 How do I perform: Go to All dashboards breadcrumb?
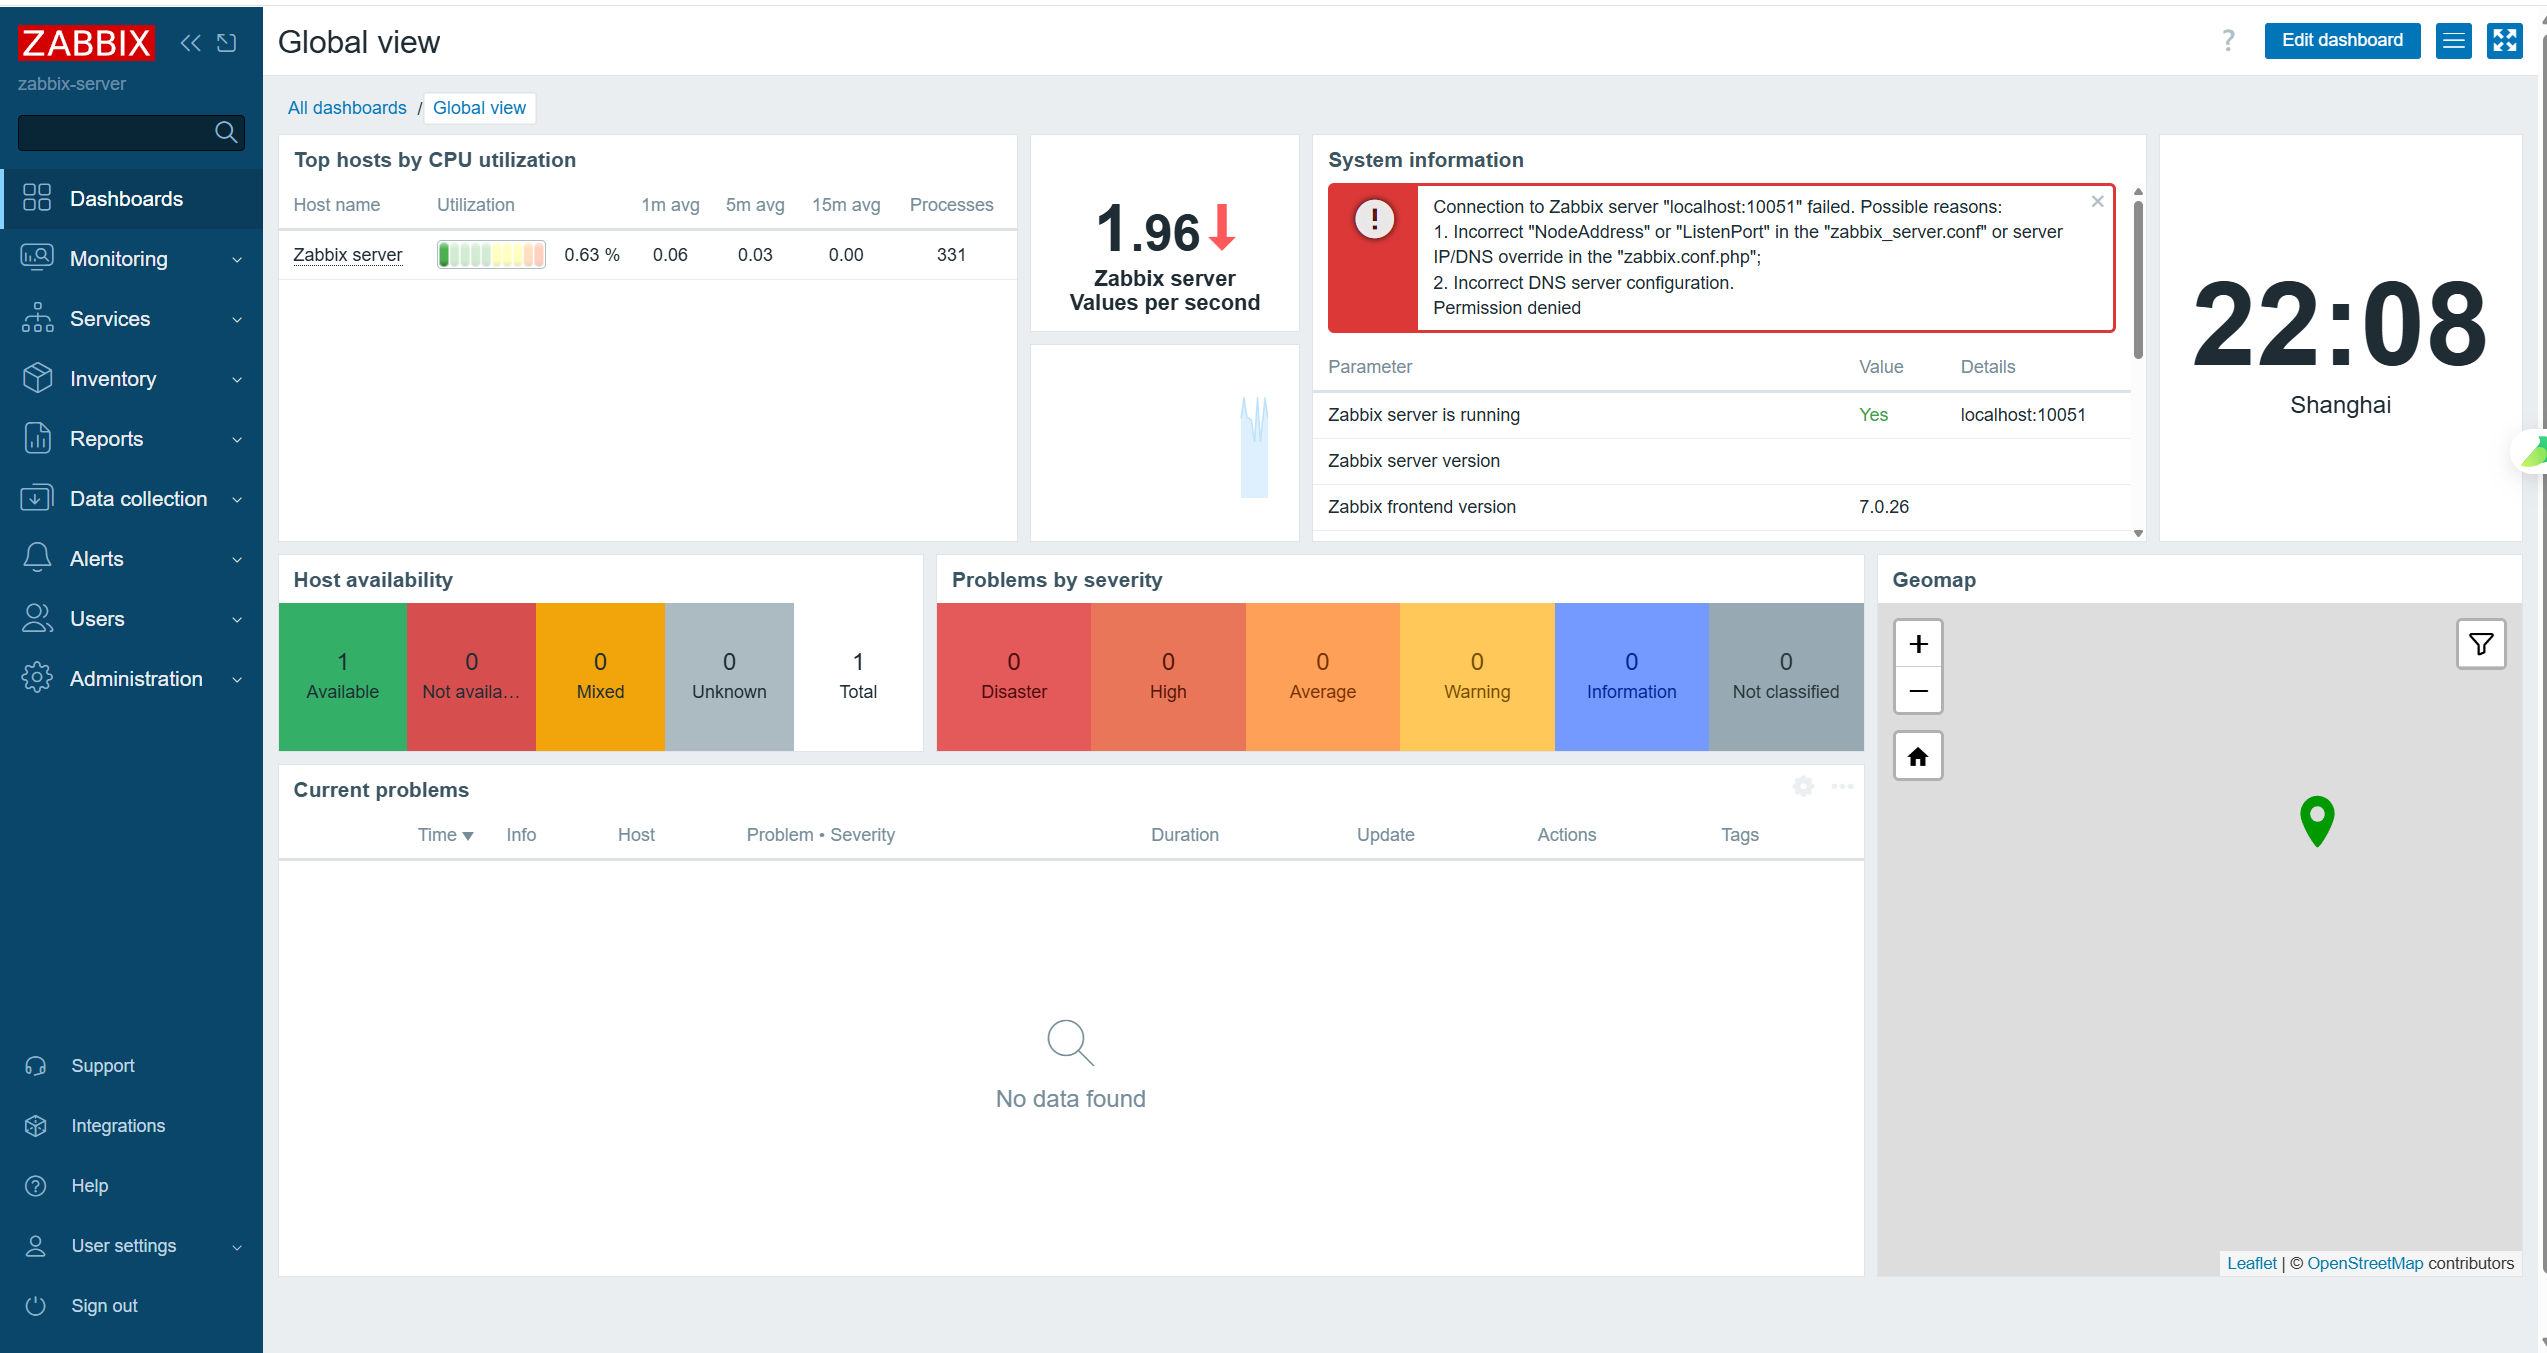(347, 108)
